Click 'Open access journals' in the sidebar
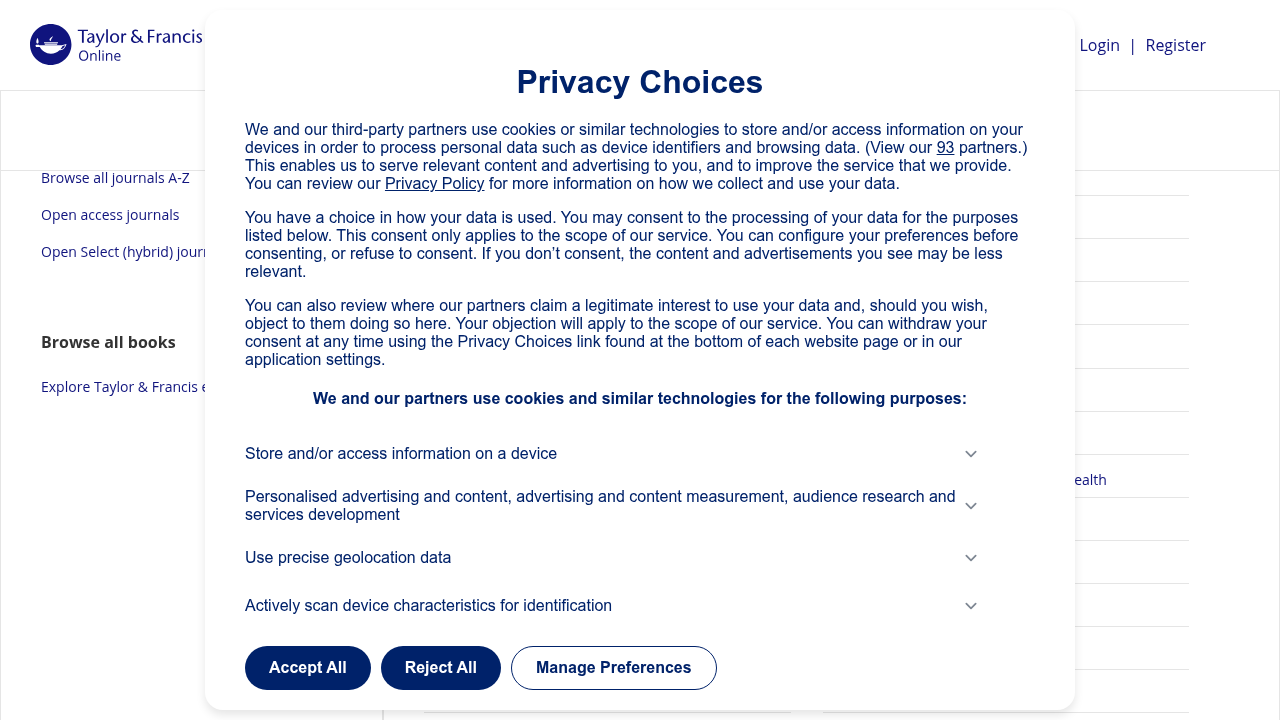Viewport: 1280px width, 720px height. [x=110, y=215]
